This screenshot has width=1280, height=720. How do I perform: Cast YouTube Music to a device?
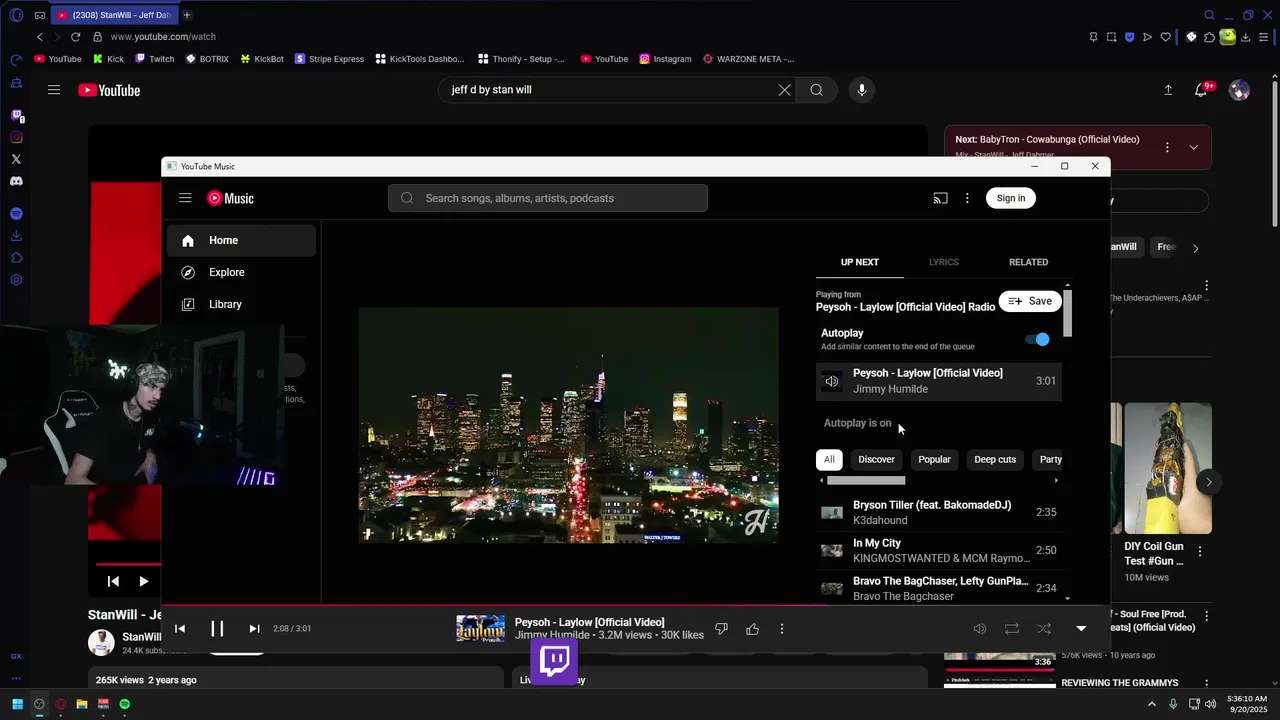[940, 198]
